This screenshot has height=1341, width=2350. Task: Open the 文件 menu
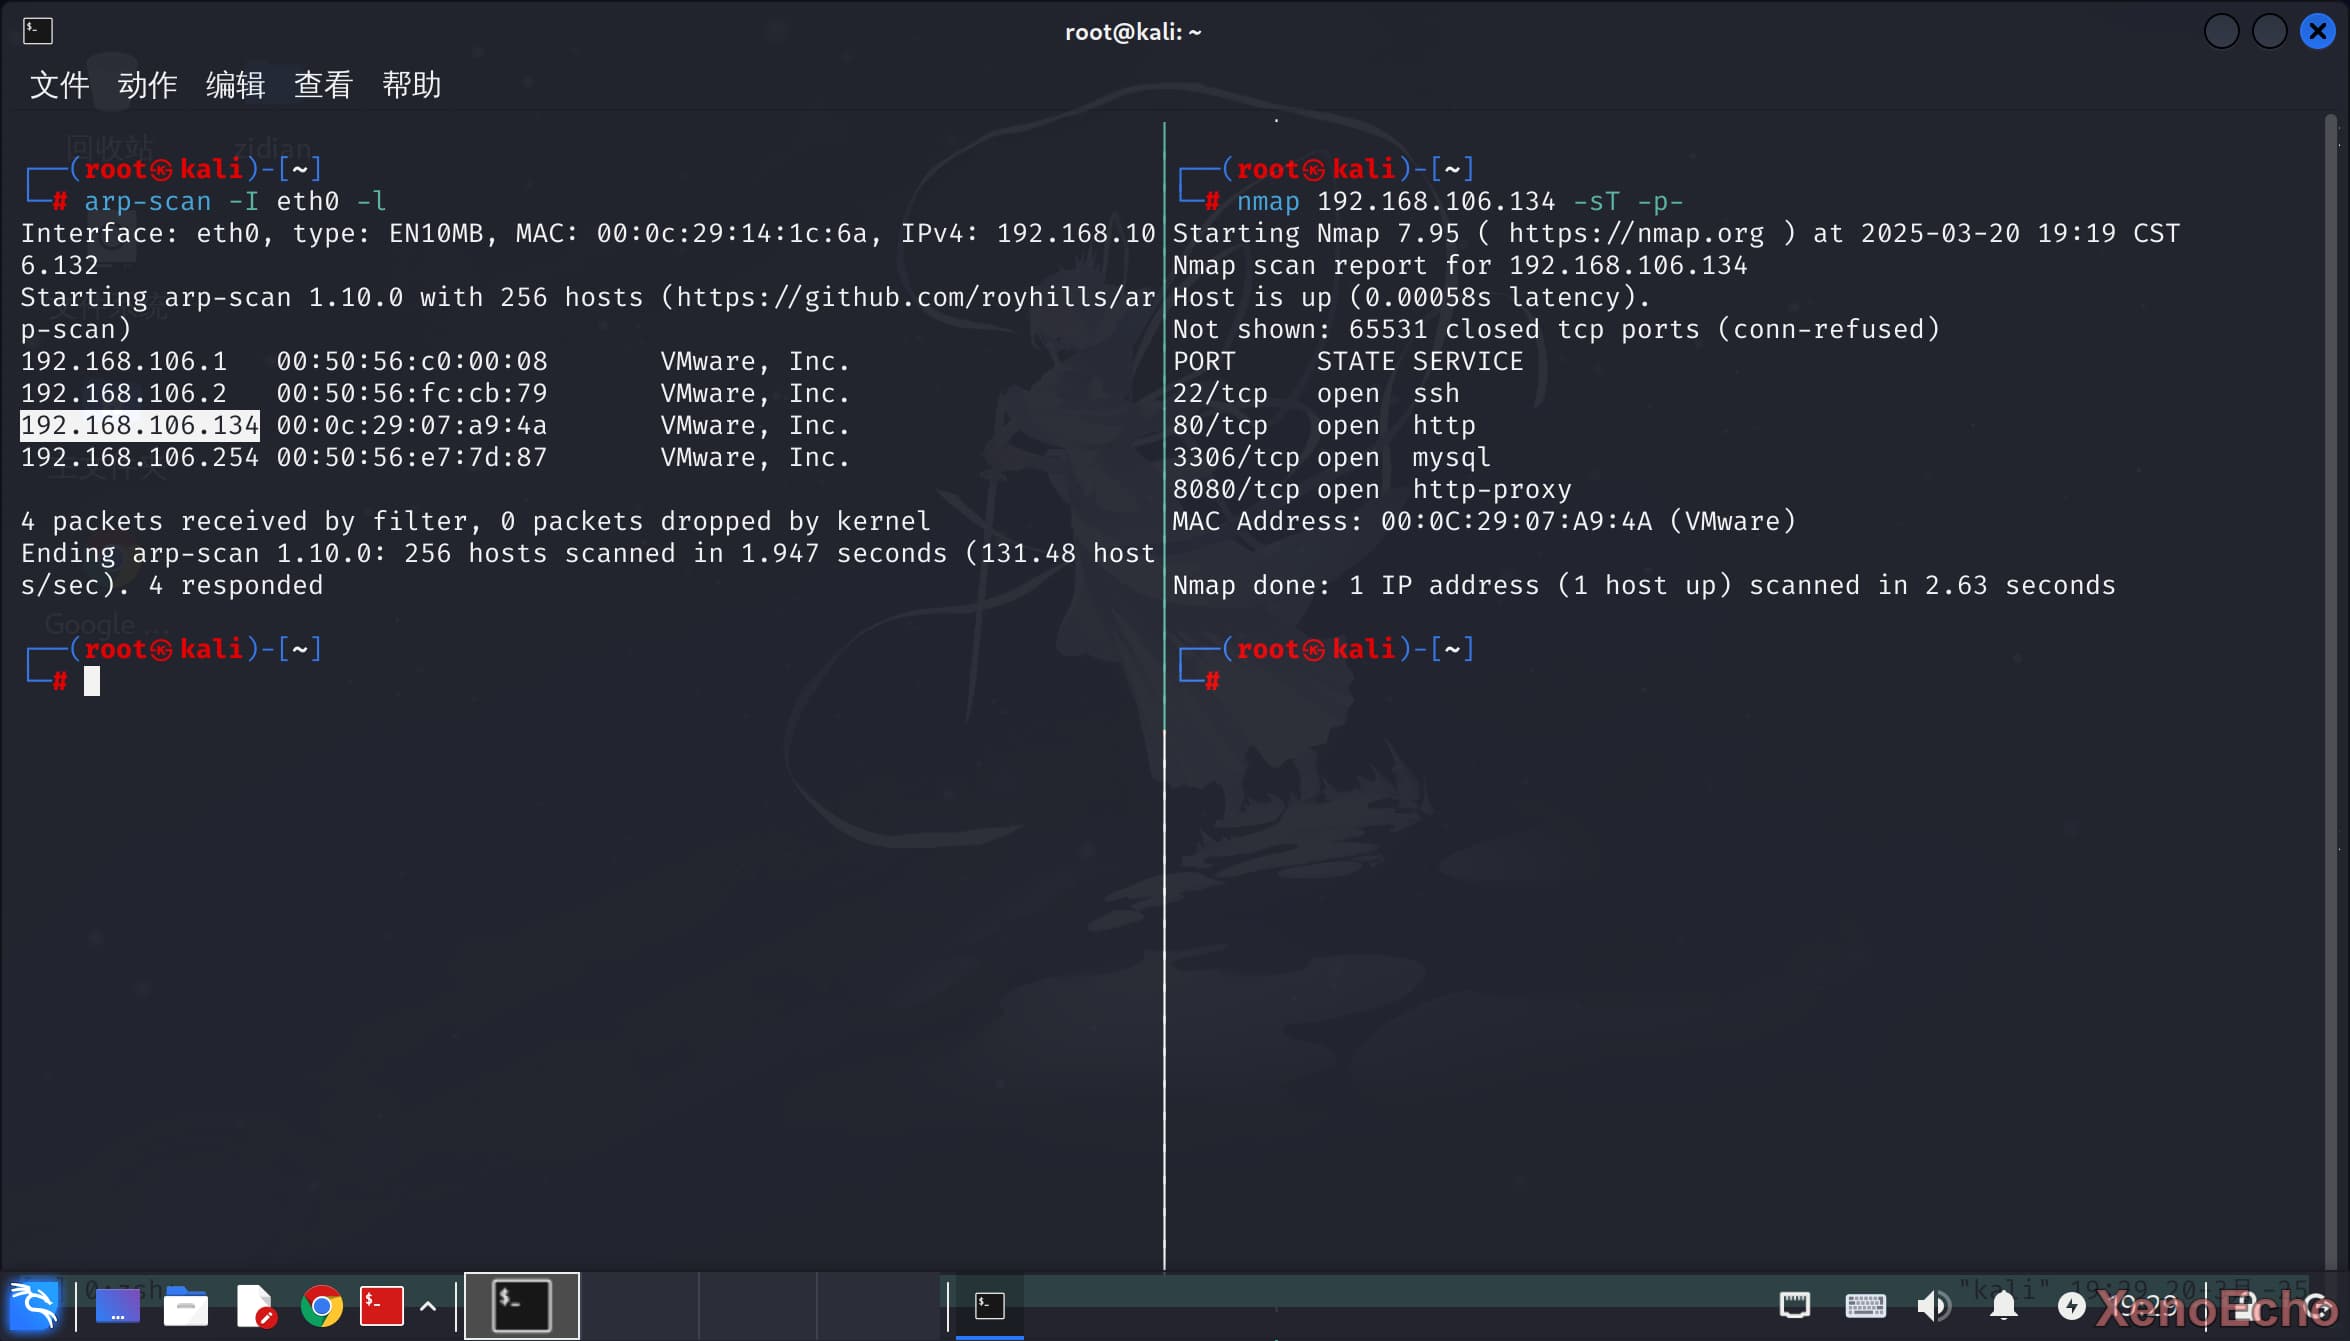pos(59,85)
